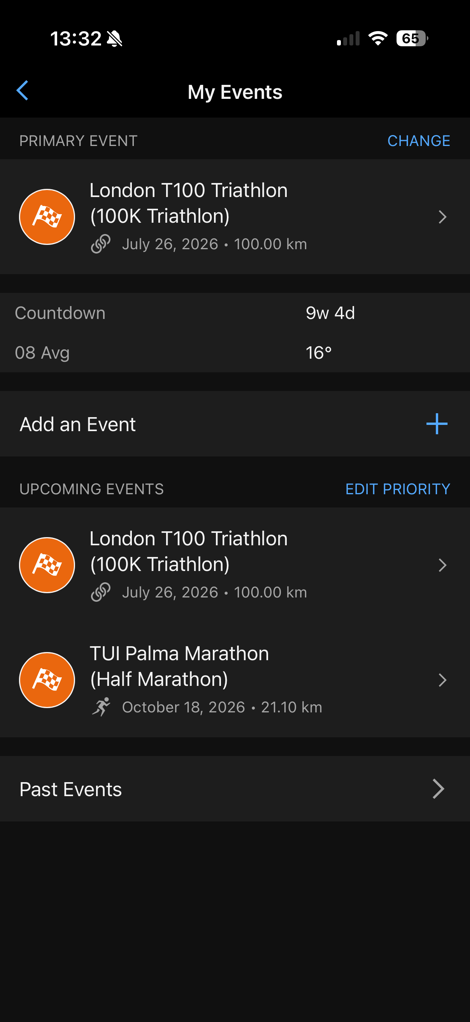Select Add an Event row
Image resolution: width=470 pixels, height=1022 pixels.
(235, 424)
